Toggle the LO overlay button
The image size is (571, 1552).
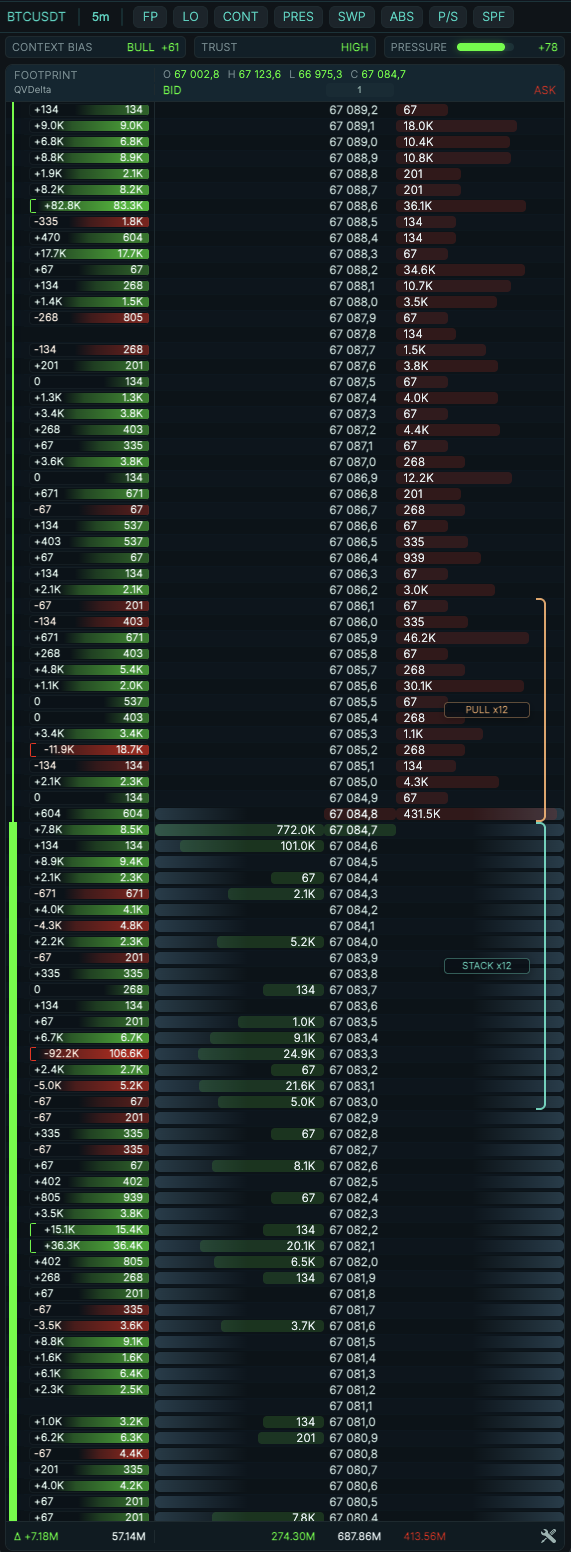point(190,16)
